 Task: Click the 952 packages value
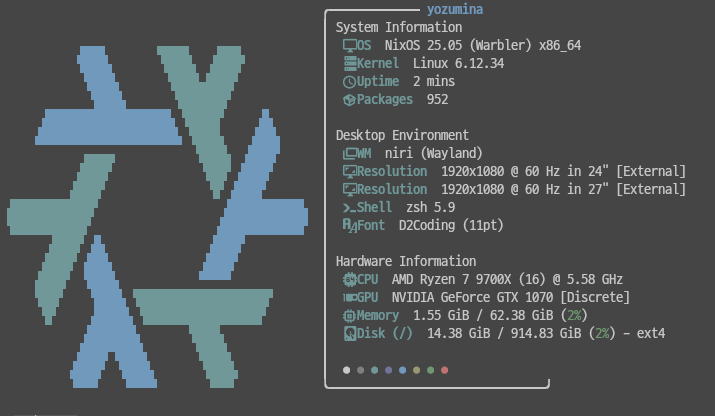437,99
